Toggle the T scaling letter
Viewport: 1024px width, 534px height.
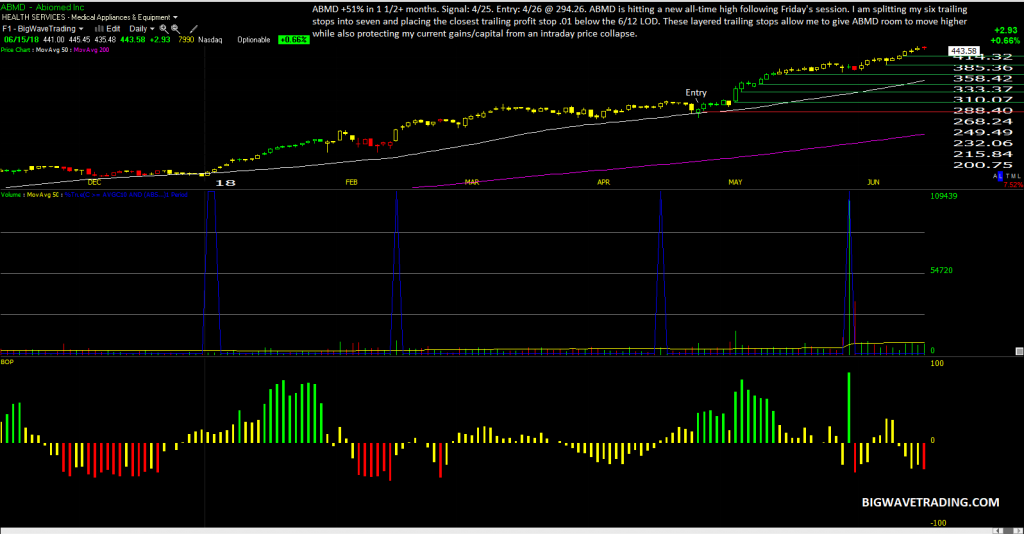click(x=1008, y=176)
